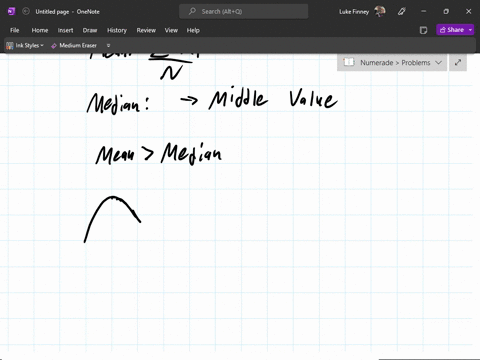Minimize the OneNote window
The height and width of the screenshot is (360, 480).
click(x=424, y=11)
